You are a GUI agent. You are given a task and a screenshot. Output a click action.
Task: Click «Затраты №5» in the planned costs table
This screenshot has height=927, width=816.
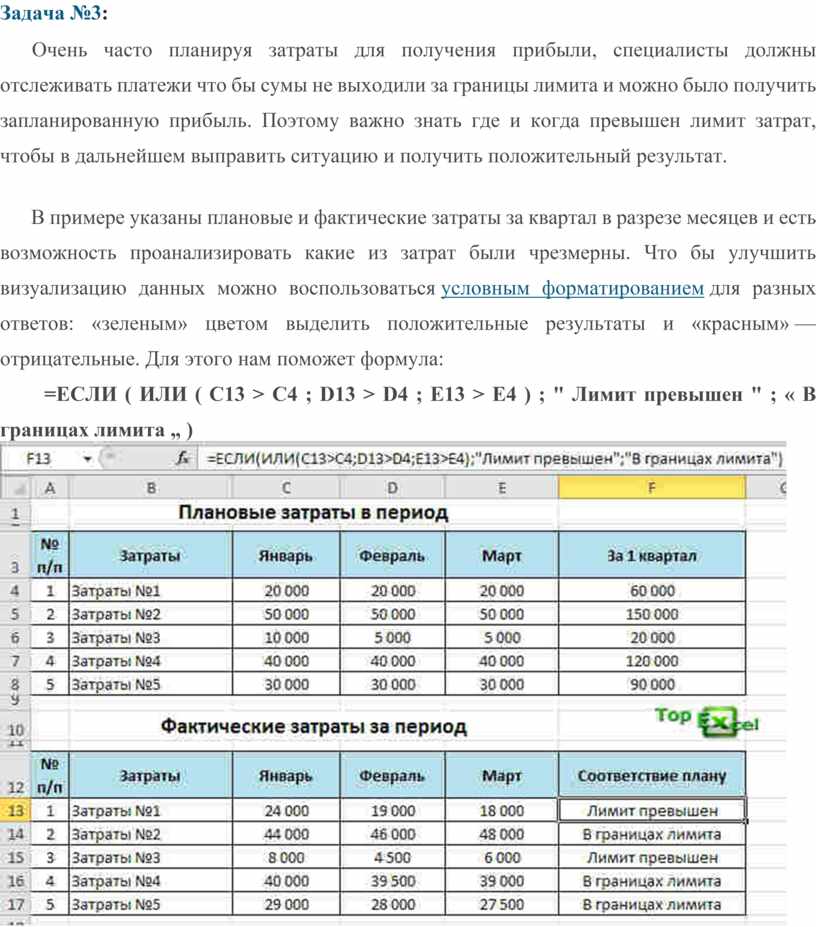coord(151,685)
